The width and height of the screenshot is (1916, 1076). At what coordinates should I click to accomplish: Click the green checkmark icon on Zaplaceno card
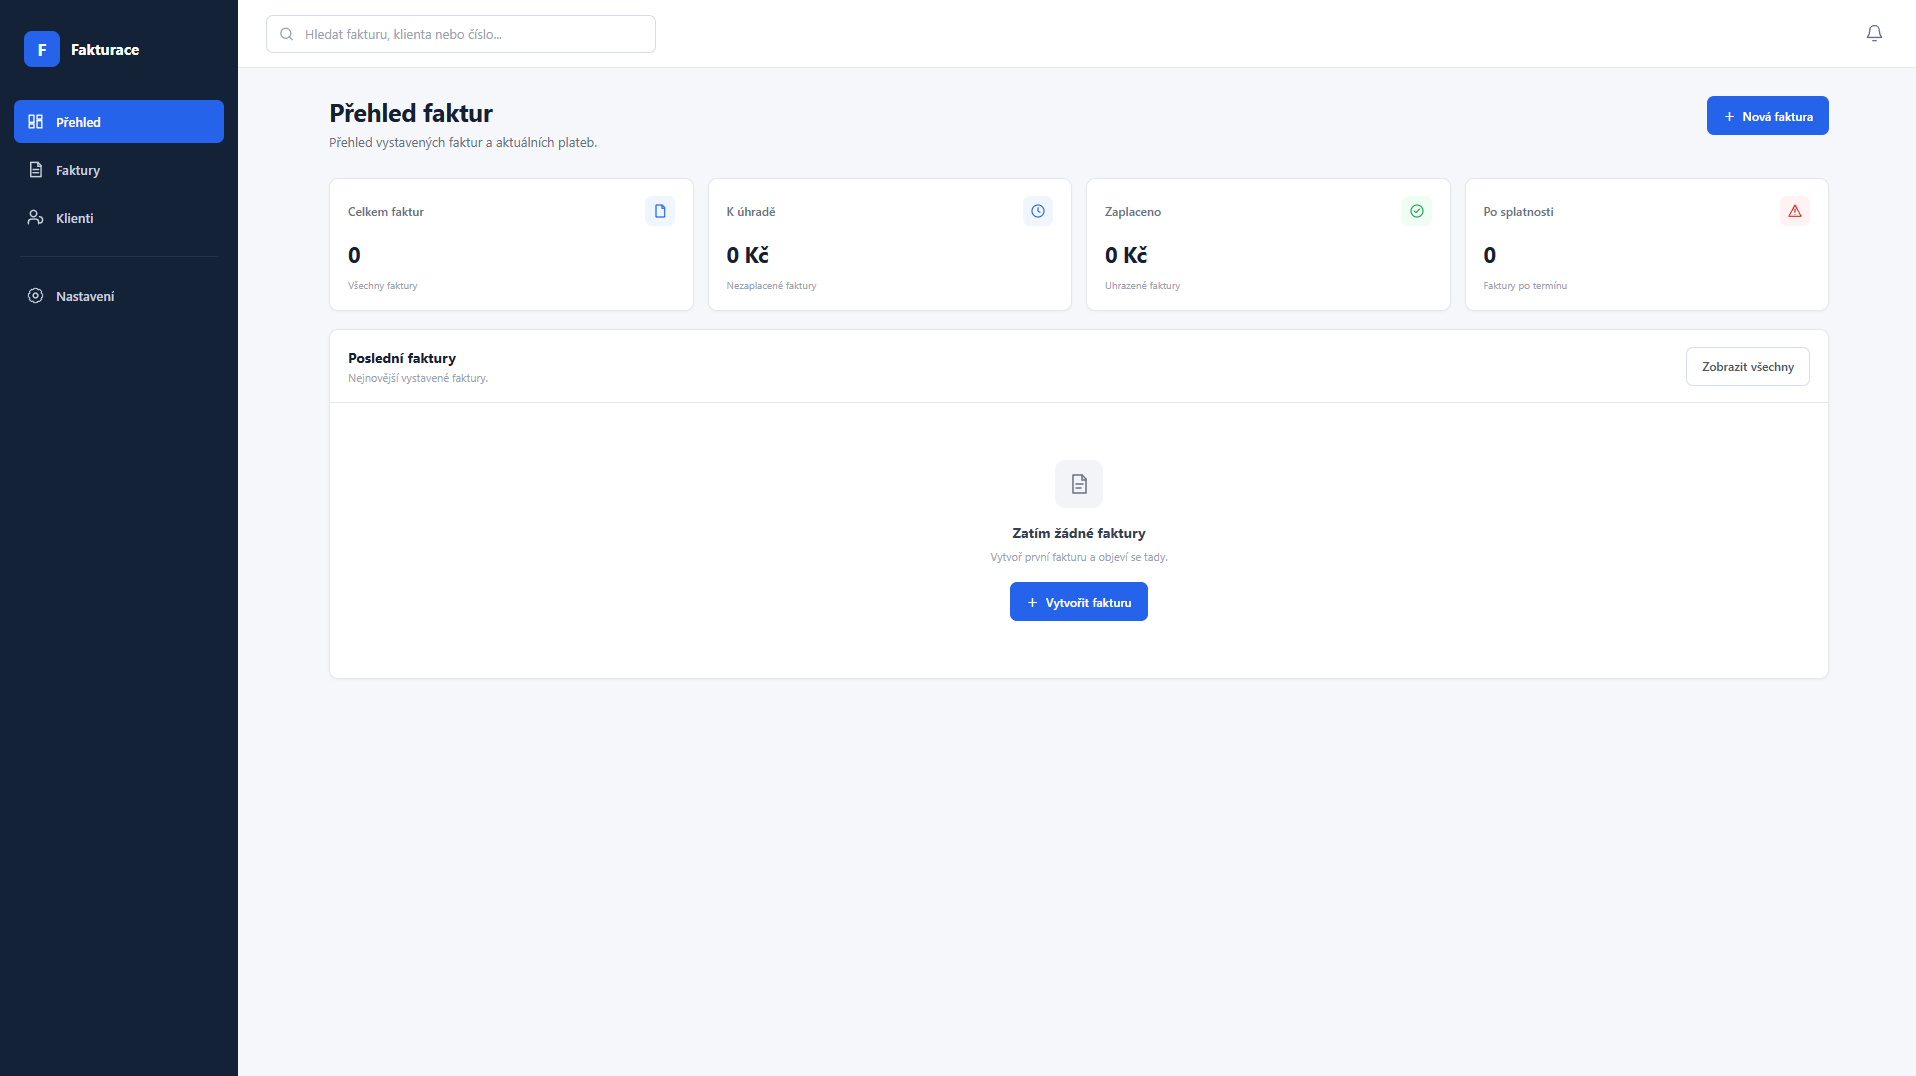(x=1416, y=211)
